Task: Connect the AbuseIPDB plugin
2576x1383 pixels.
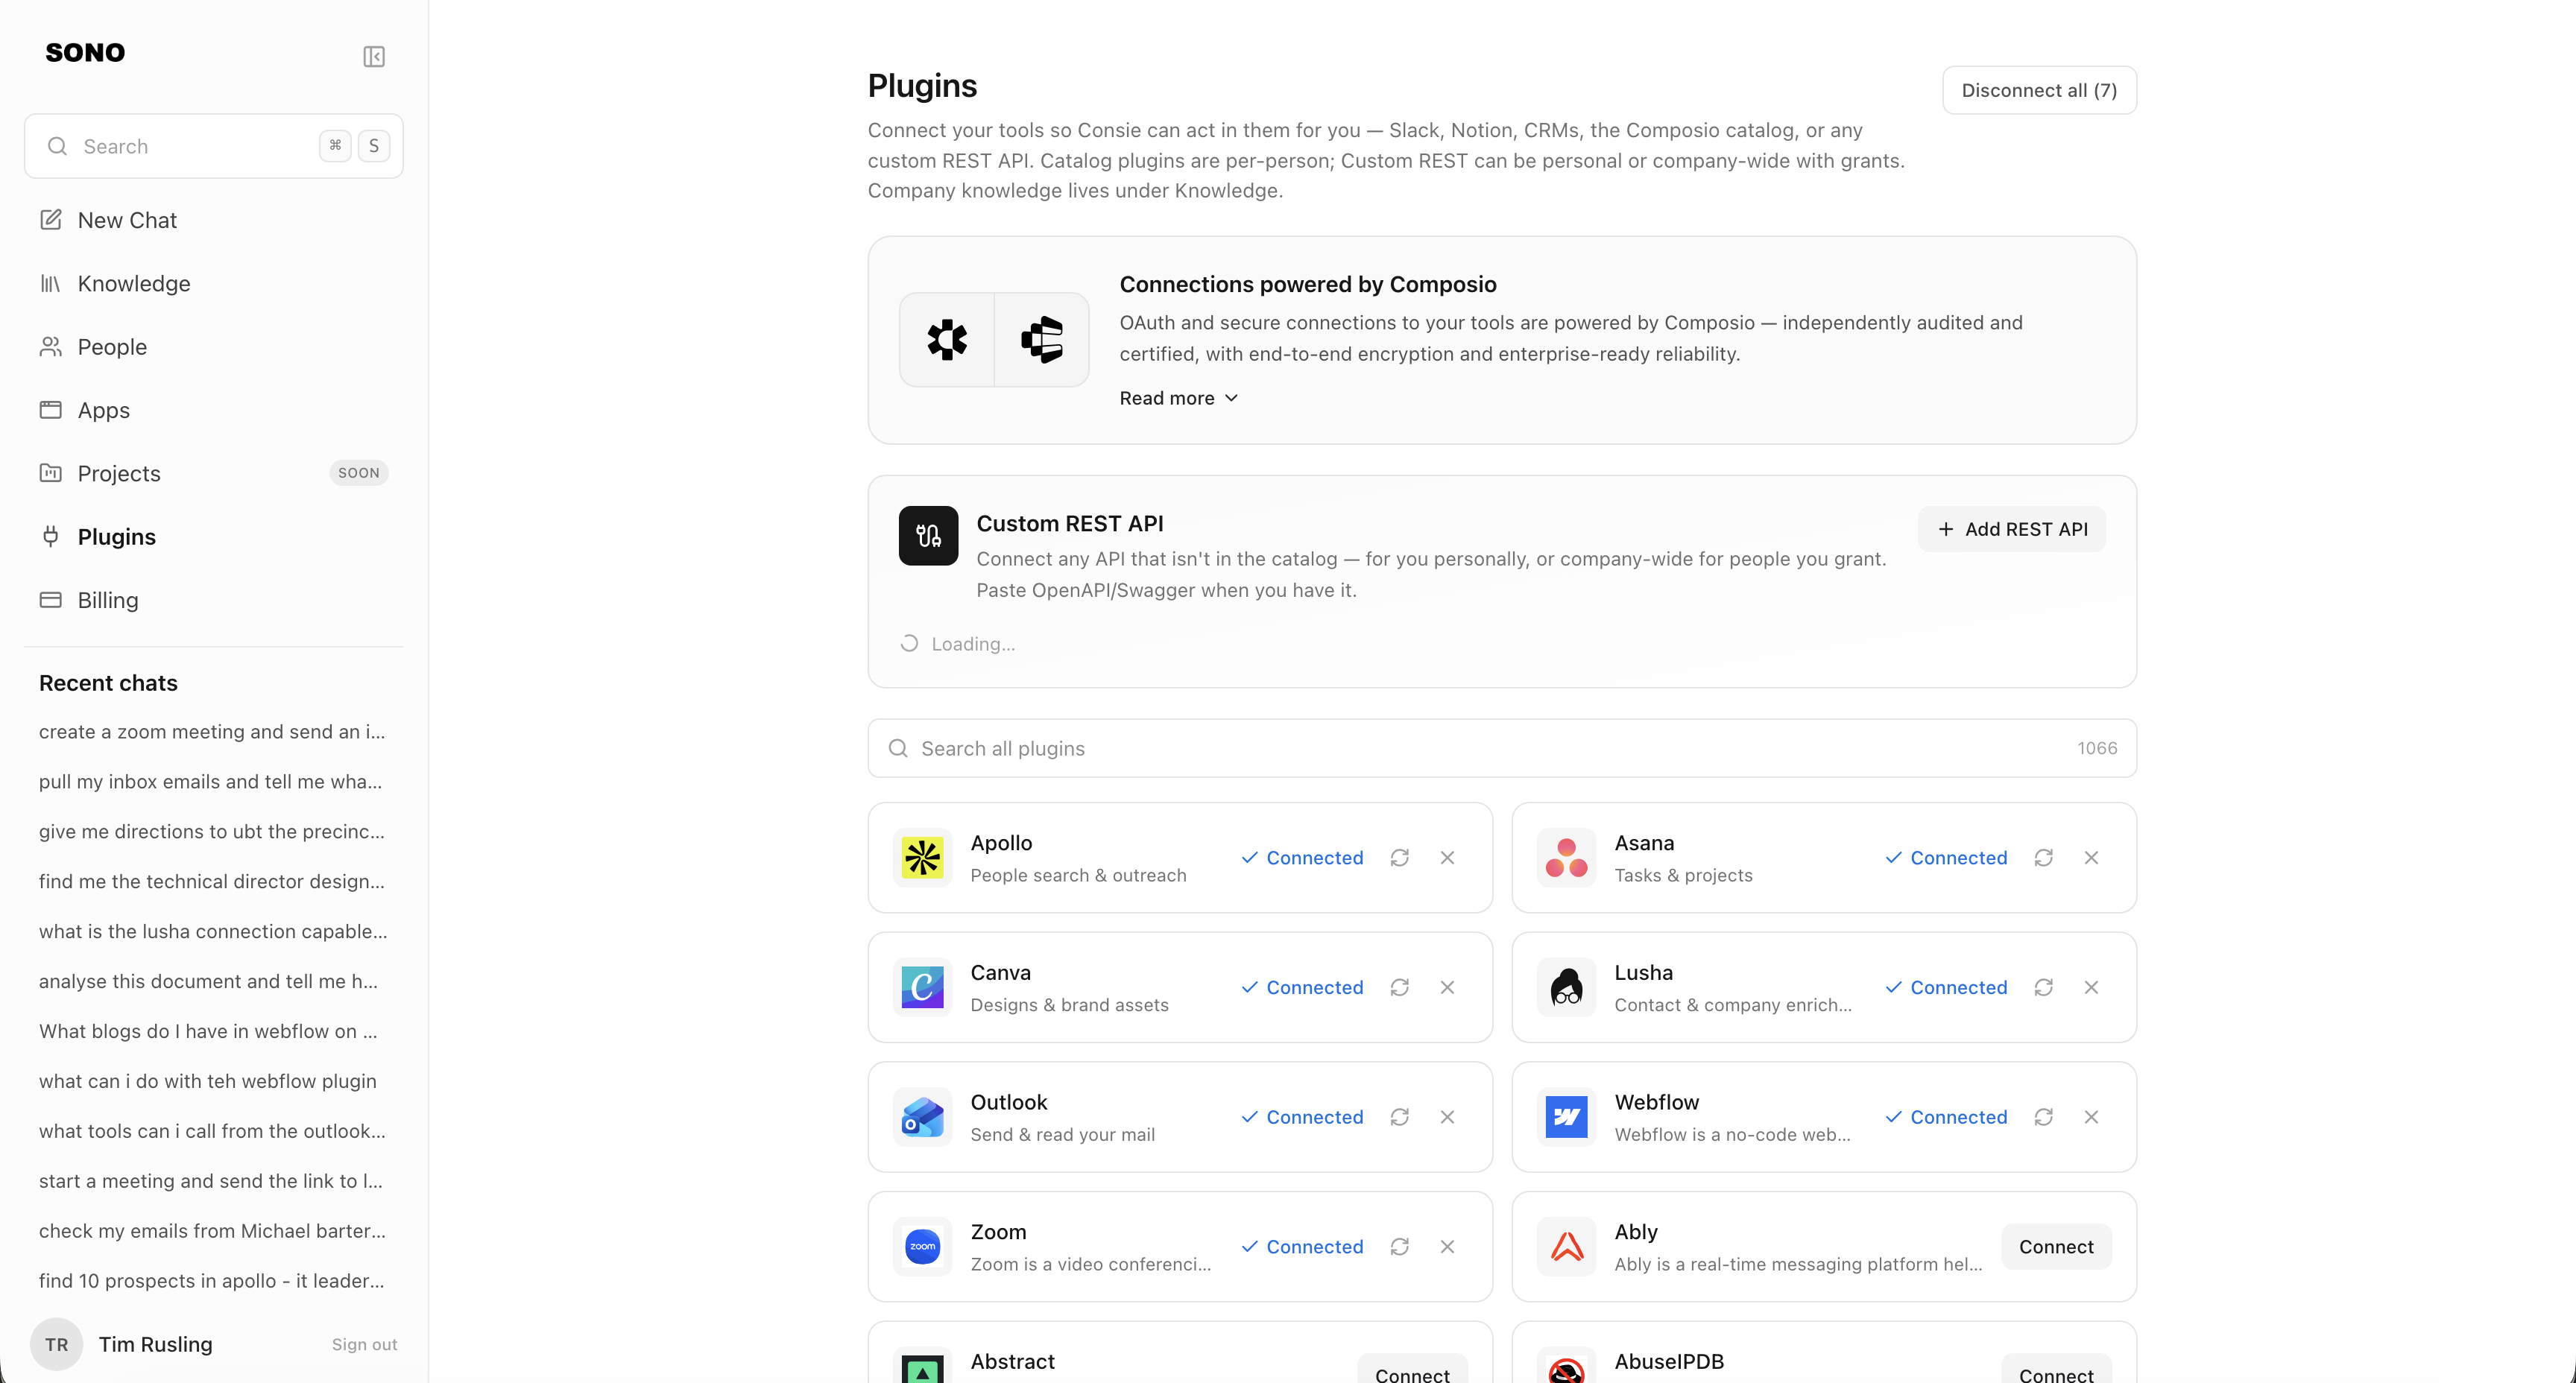Action: [2056, 1369]
